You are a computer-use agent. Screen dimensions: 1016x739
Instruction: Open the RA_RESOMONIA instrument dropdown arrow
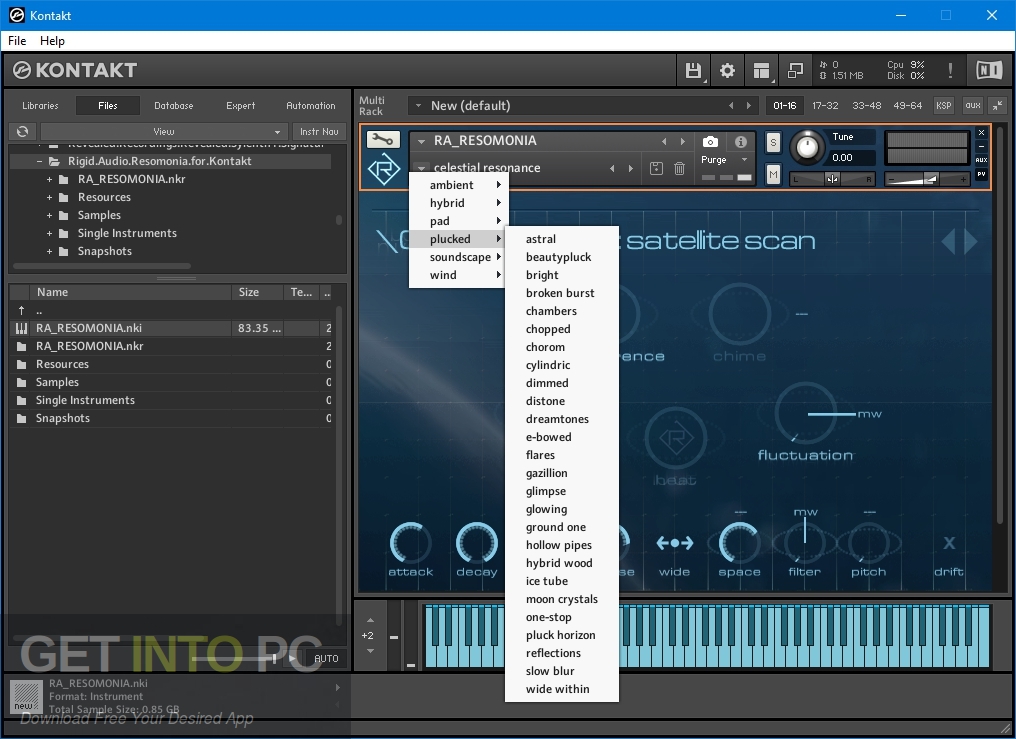coord(421,141)
